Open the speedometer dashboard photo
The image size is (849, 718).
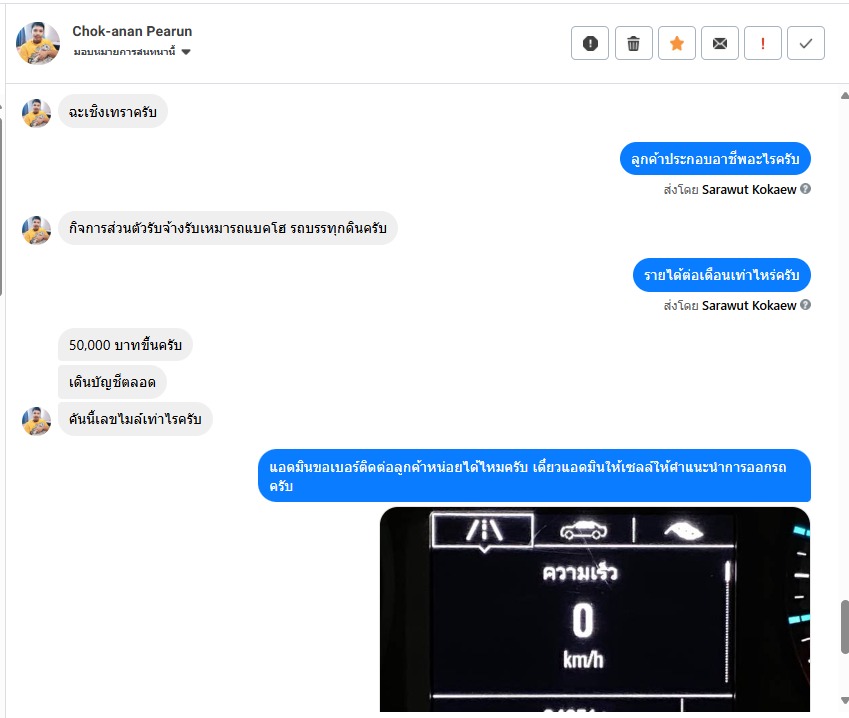tap(595, 609)
